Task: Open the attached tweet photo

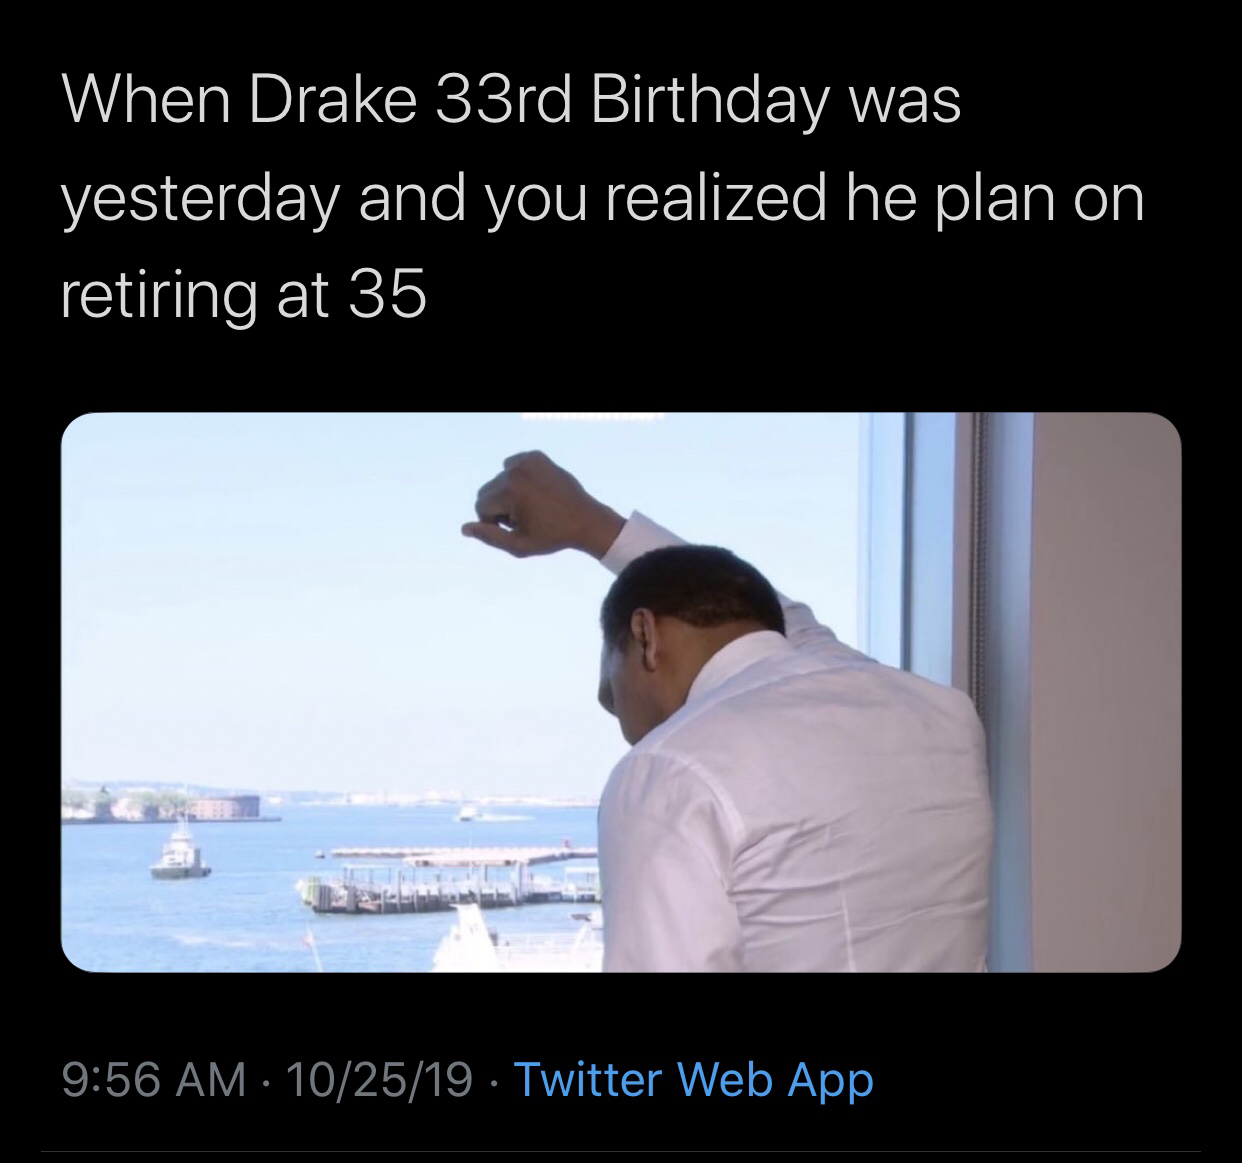Action: 620,690
